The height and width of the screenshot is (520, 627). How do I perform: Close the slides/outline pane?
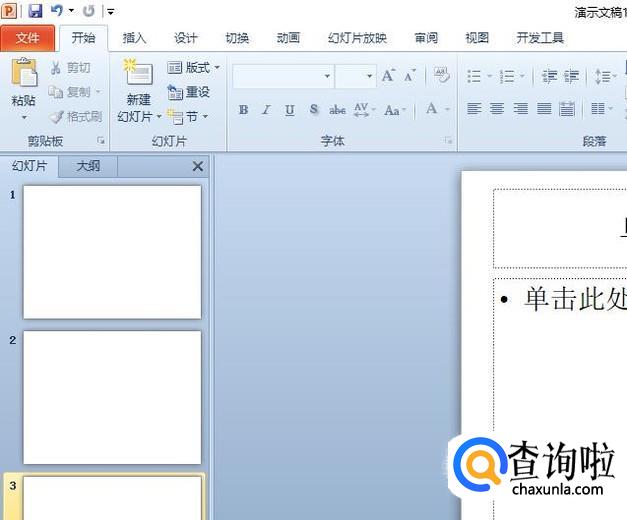click(x=198, y=166)
